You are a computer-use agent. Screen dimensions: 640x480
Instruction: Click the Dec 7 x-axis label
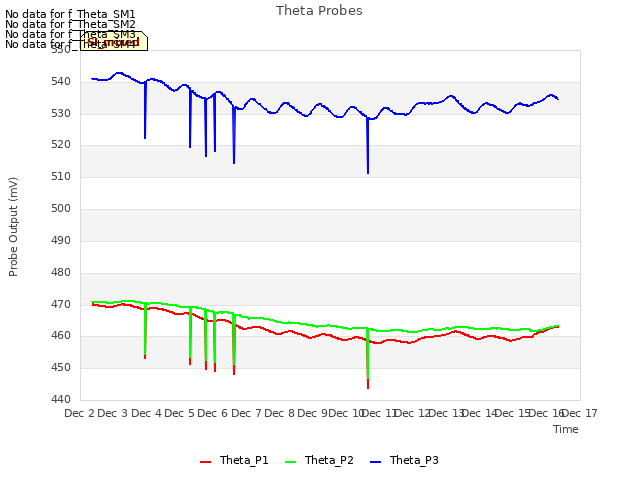(x=246, y=413)
